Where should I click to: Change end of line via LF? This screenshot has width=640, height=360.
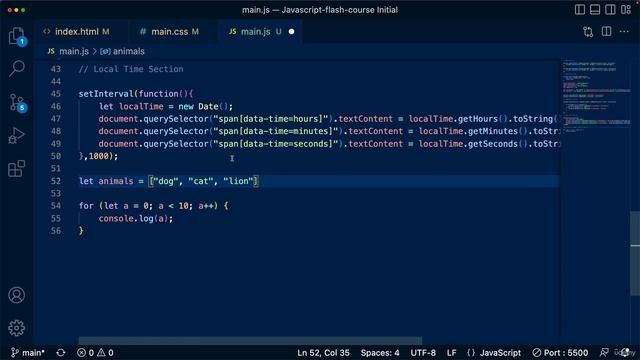coord(451,353)
